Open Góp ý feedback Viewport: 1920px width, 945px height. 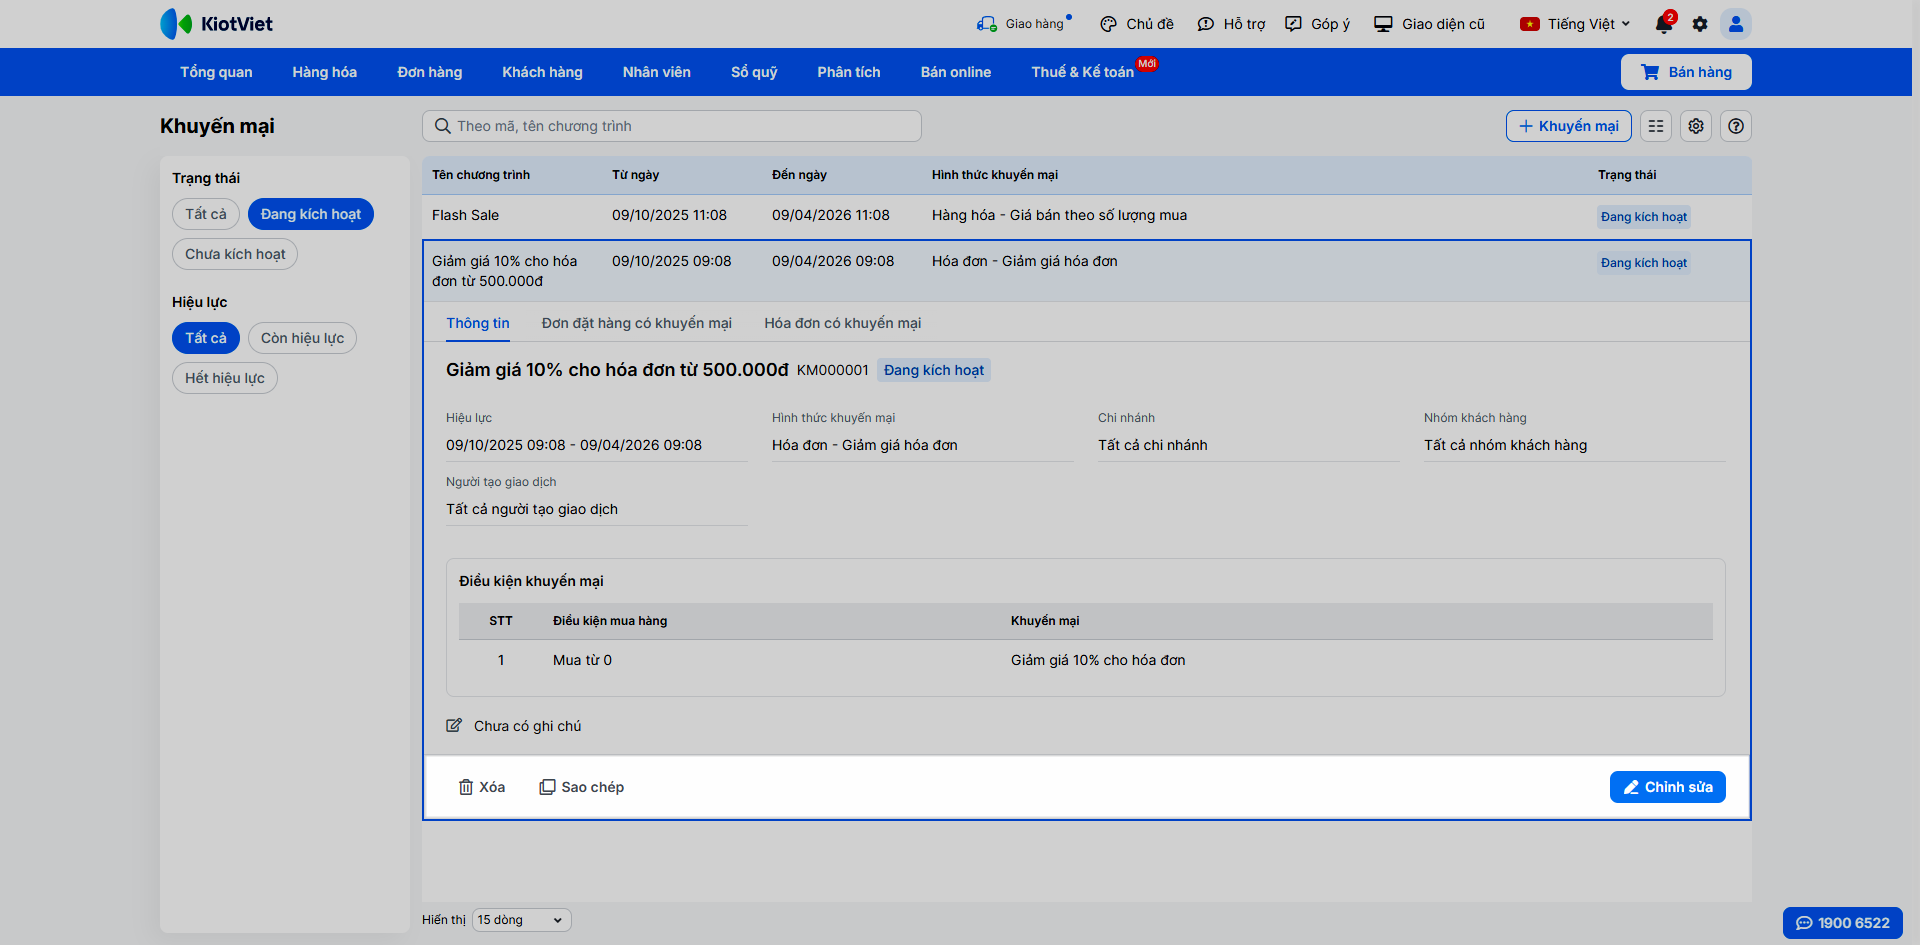(1317, 24)
